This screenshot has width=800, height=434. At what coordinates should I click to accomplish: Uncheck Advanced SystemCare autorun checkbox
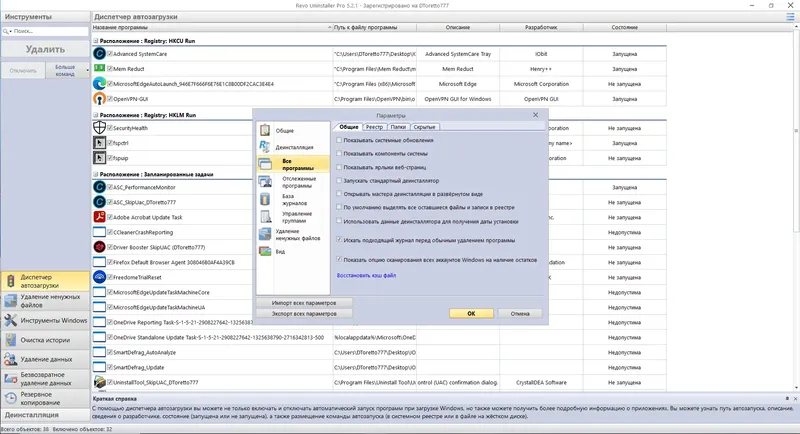(110, 54)
